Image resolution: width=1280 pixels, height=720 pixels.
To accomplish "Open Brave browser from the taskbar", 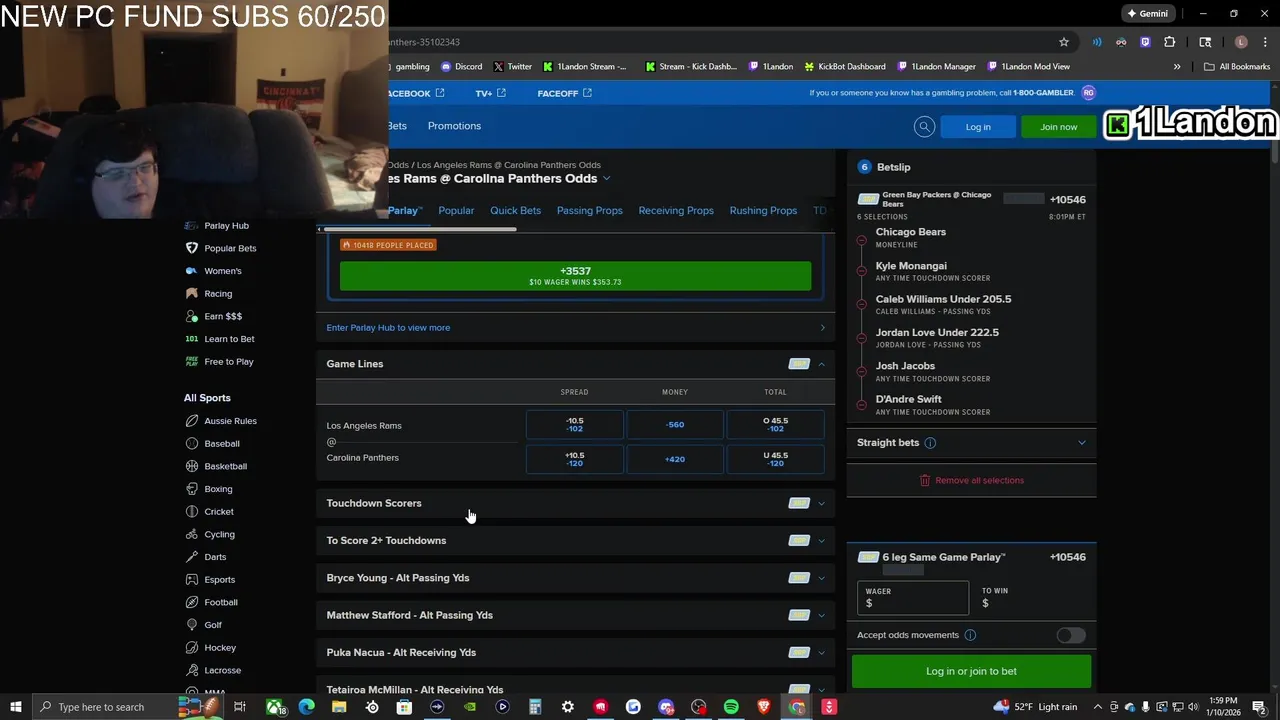I will [x=764, y=707].
